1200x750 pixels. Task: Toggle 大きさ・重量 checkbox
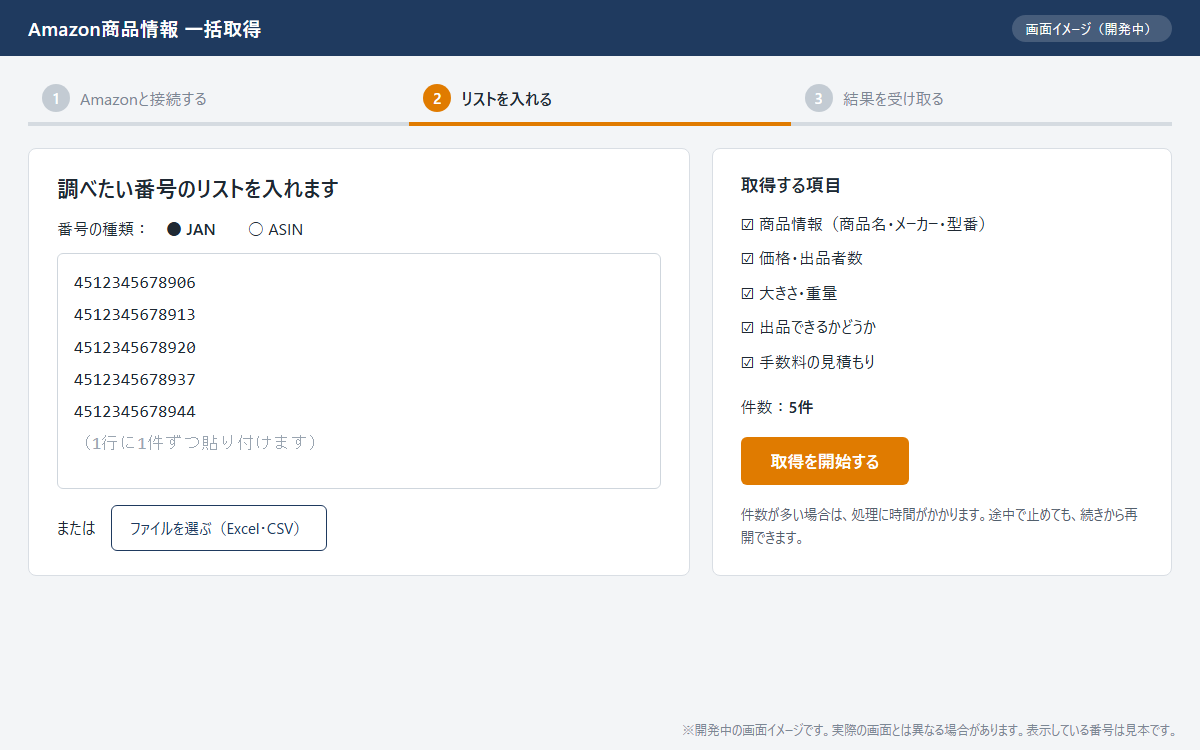click(747, 294)
